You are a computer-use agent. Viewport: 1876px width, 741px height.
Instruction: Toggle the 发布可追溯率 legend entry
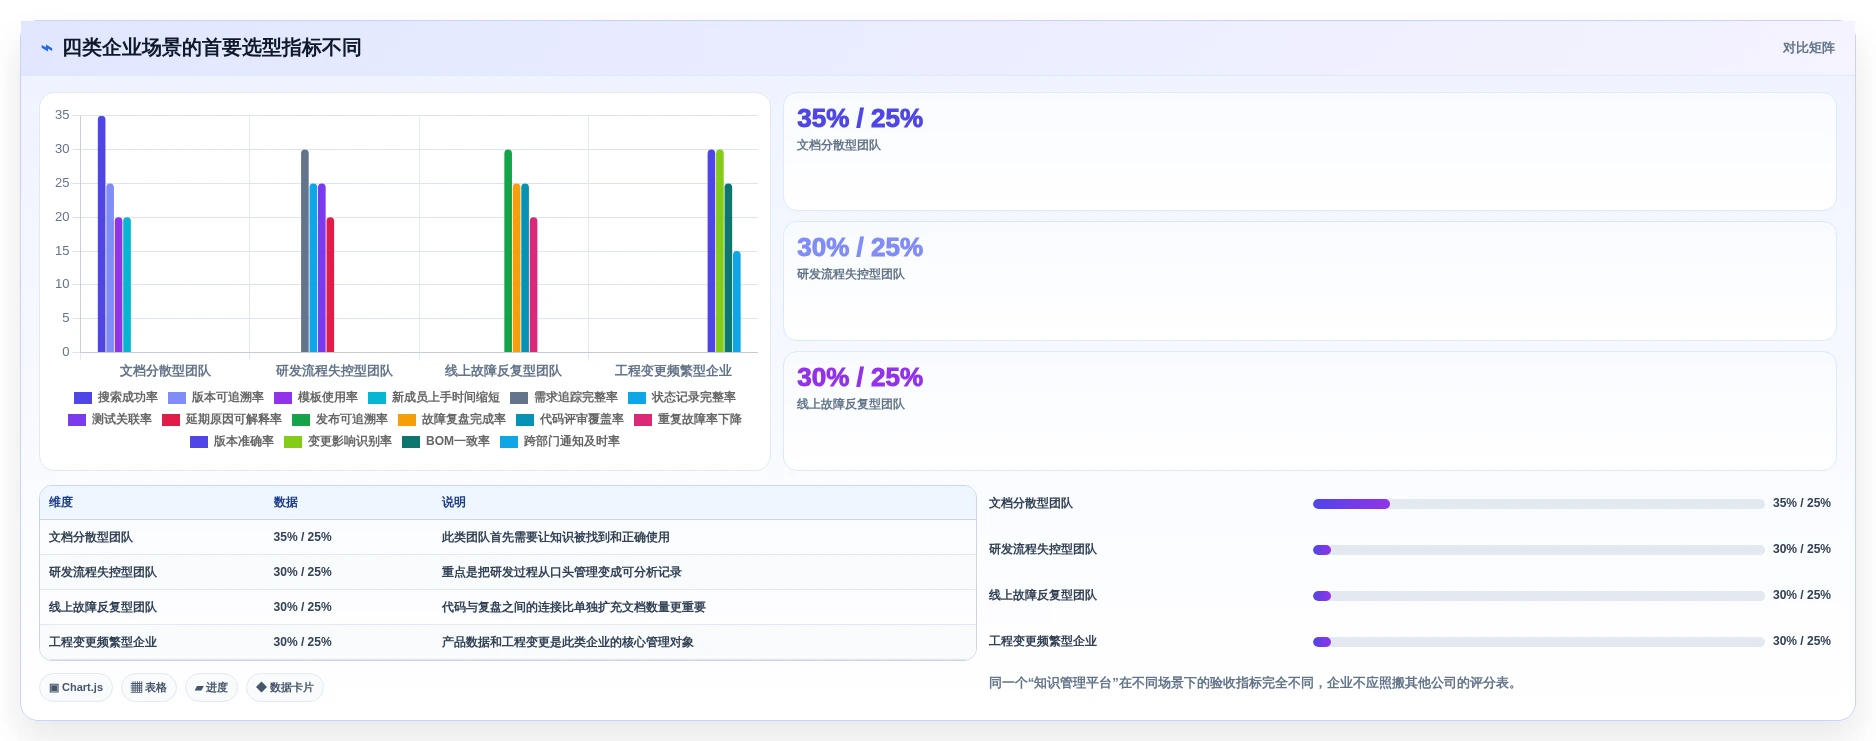click(340, 419)
